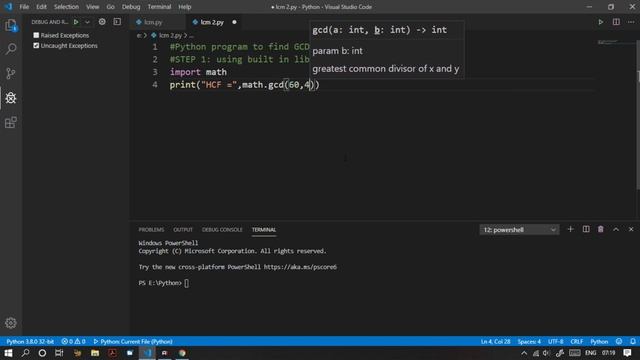Change language mode via Python
This screenshot has width=640, height=360.
[x=599, y=341]
